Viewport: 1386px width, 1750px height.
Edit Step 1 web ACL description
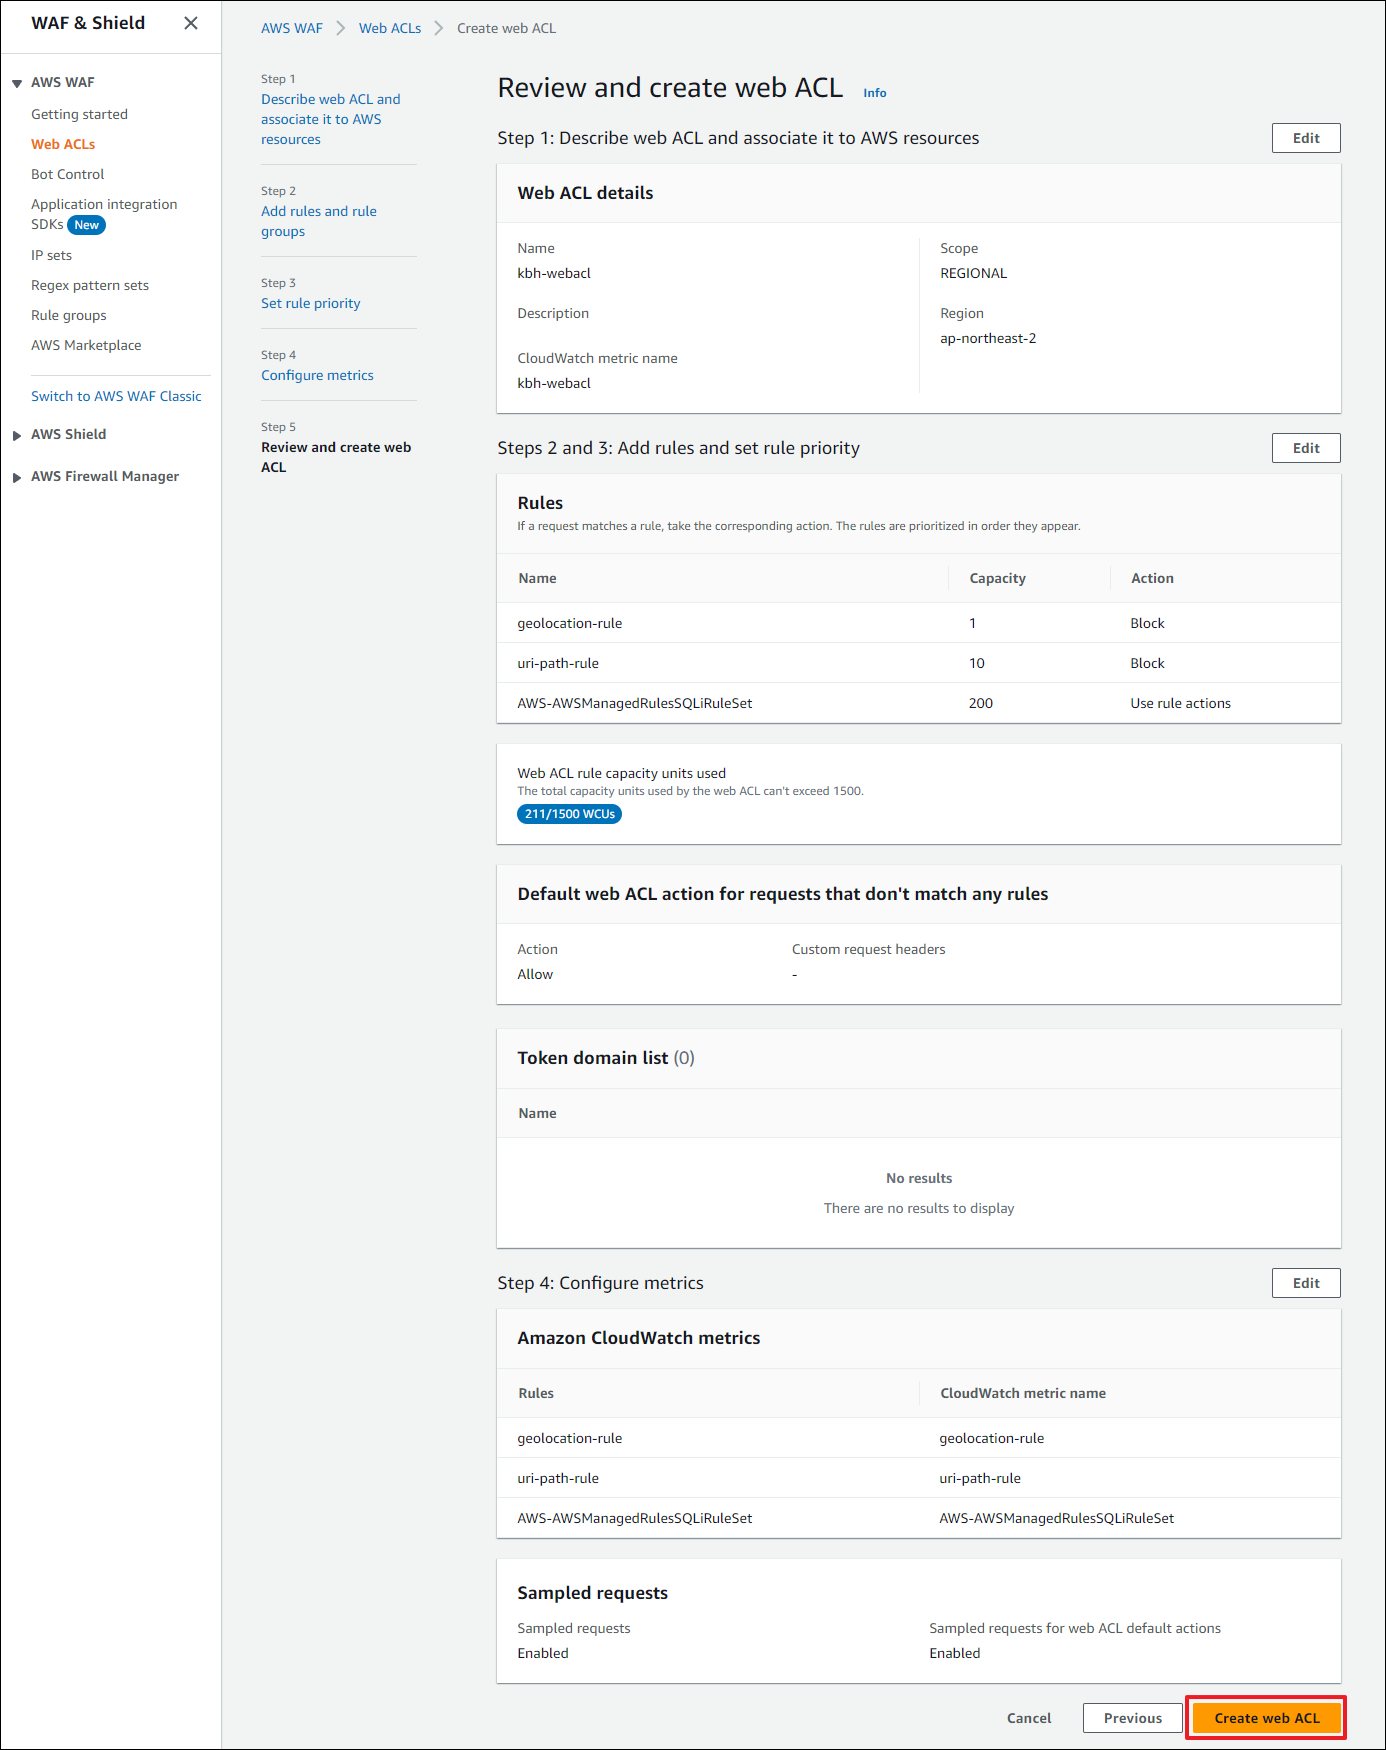1306,138
